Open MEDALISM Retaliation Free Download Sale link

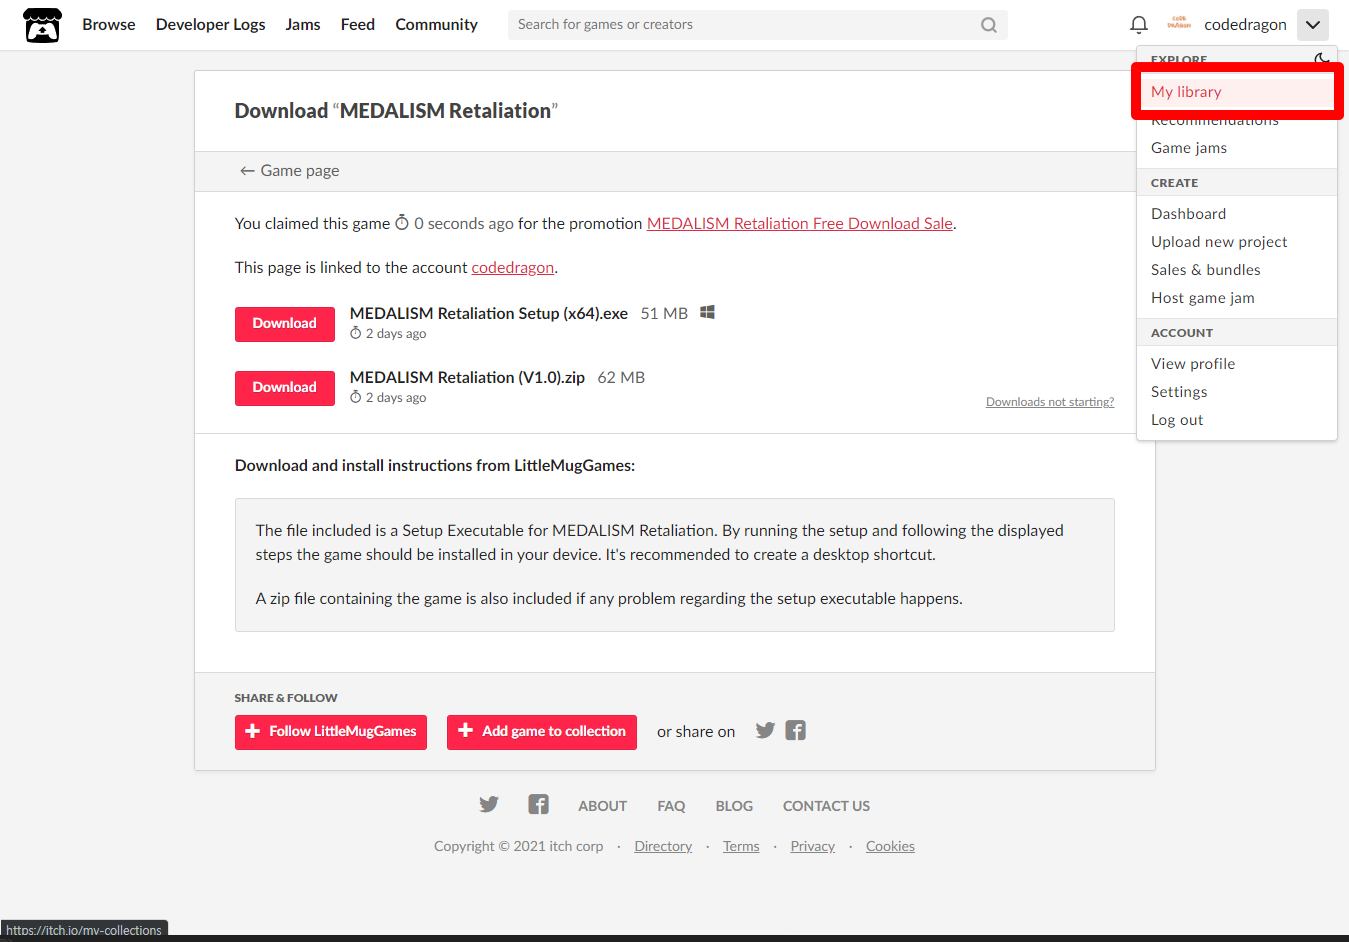click(800, 224)
